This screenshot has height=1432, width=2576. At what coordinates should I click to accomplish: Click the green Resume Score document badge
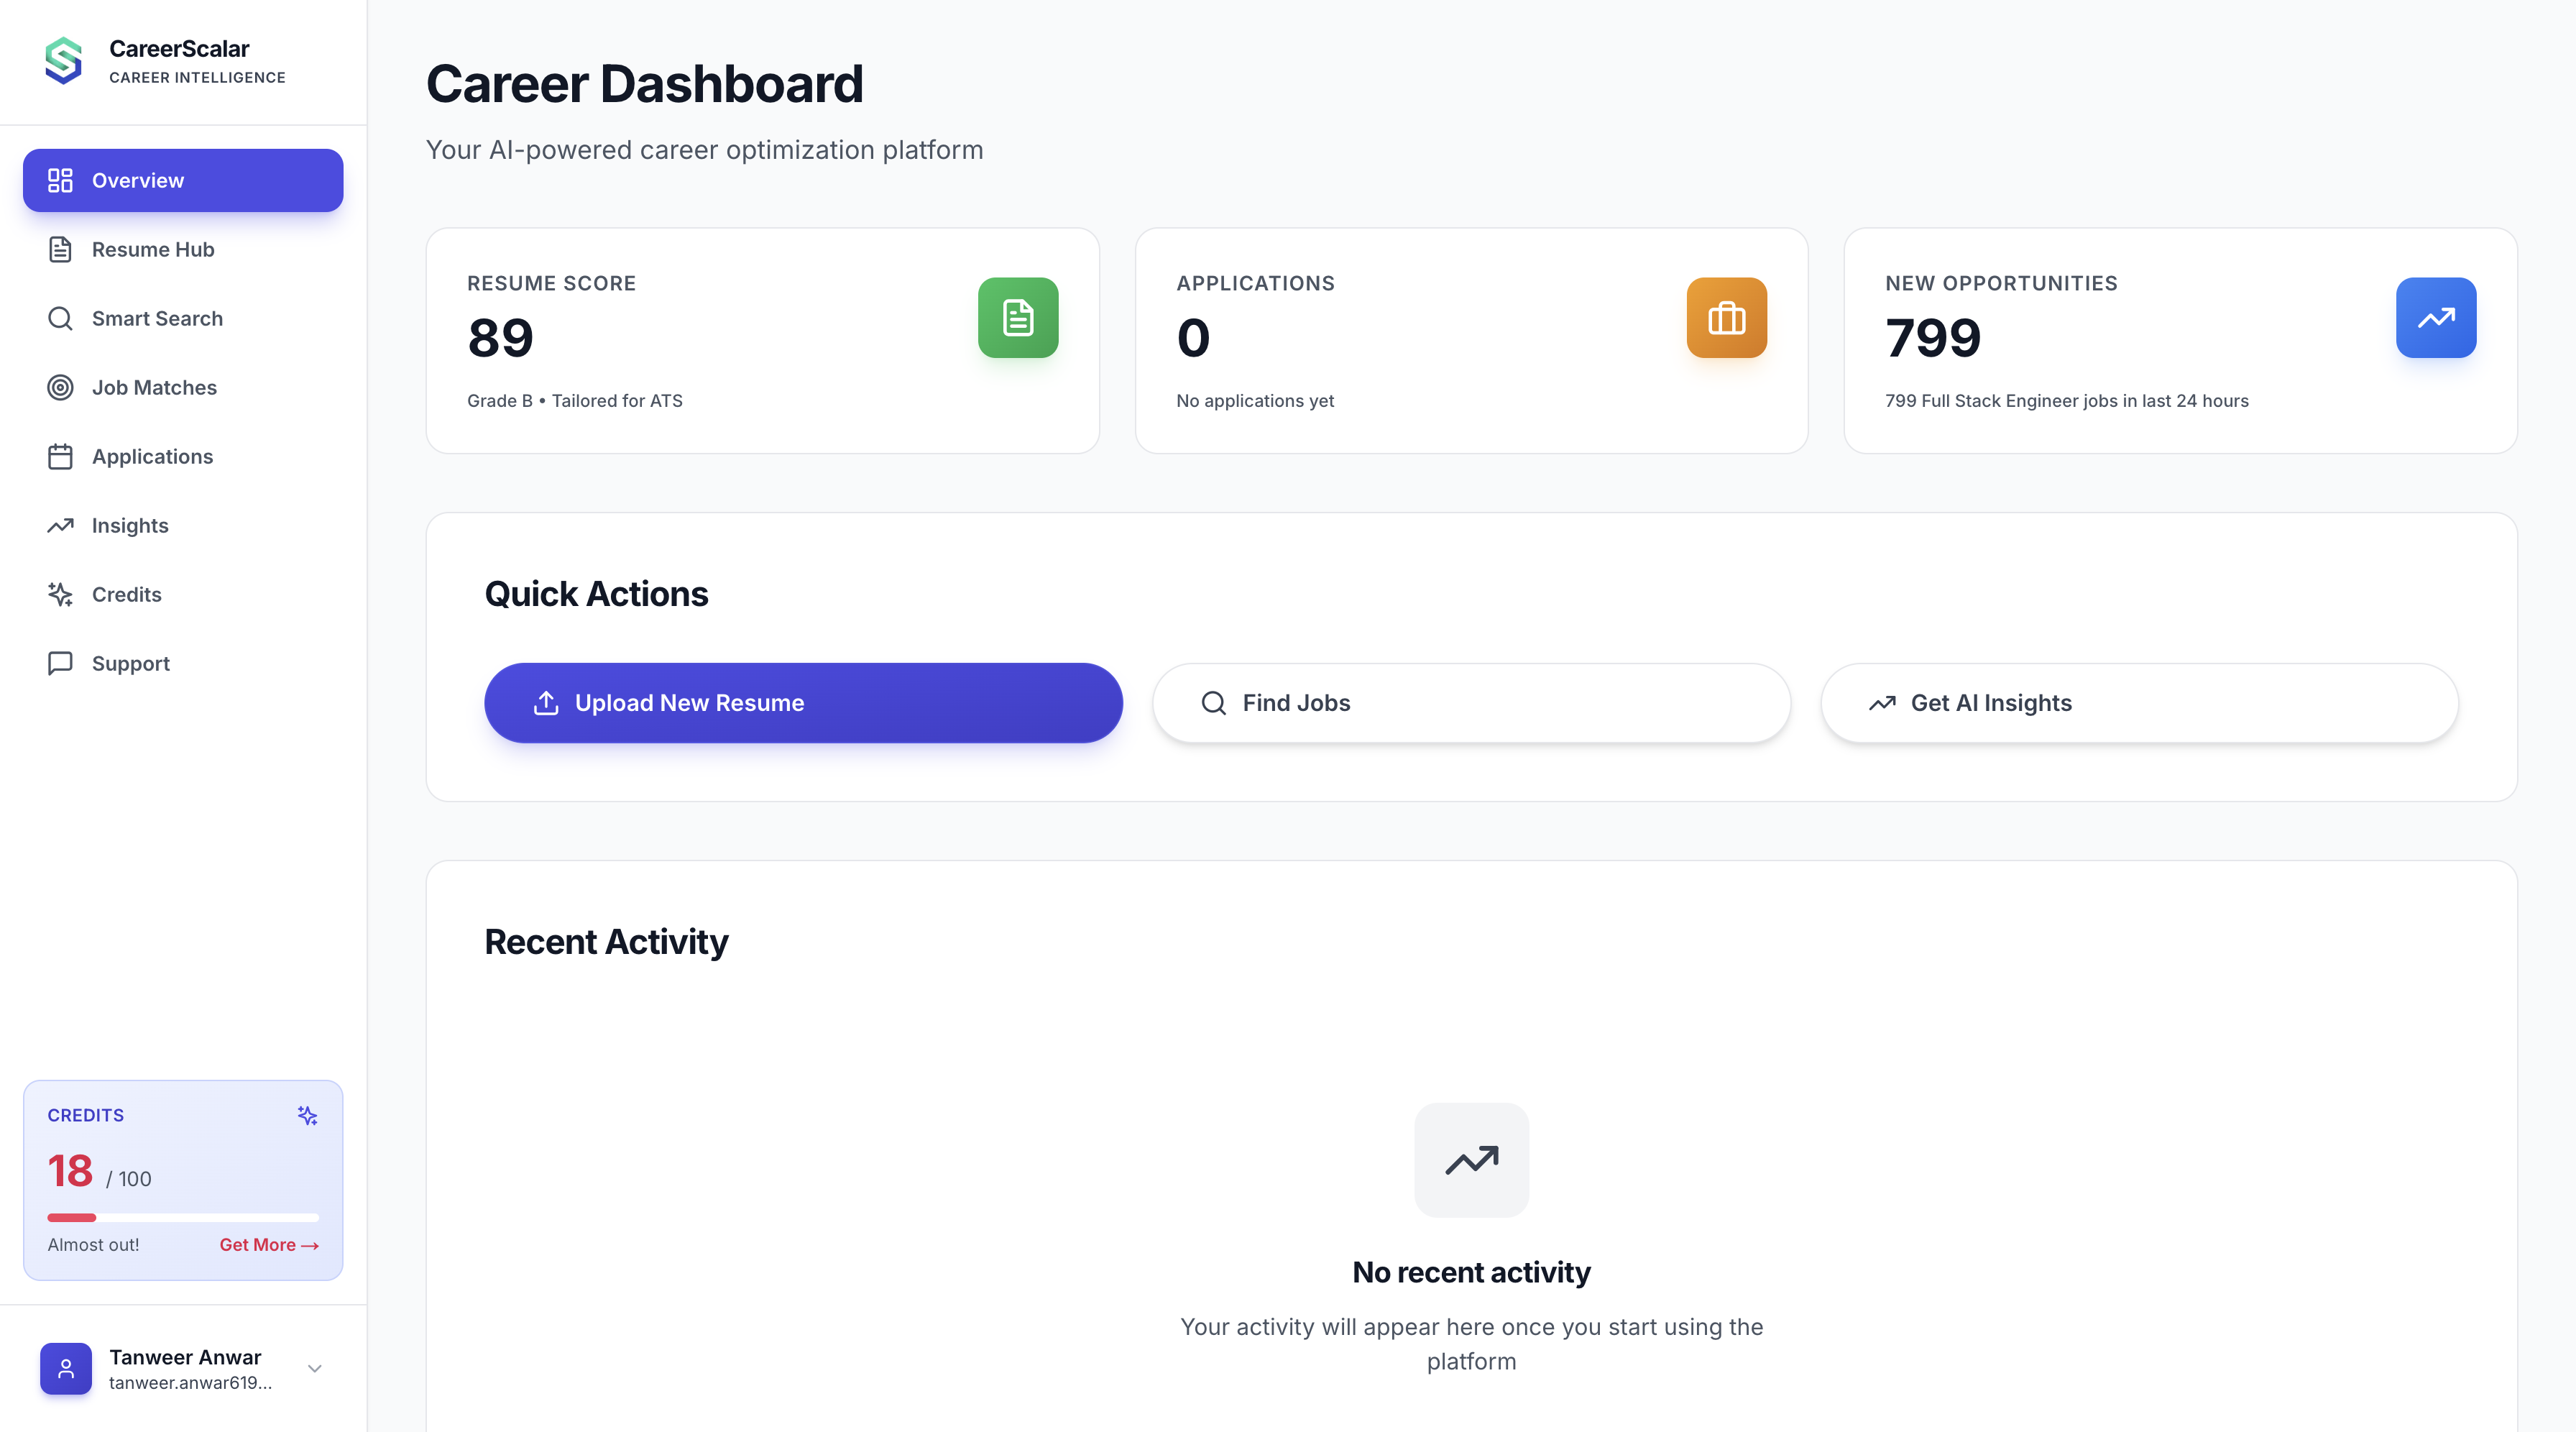[1017, 318]
